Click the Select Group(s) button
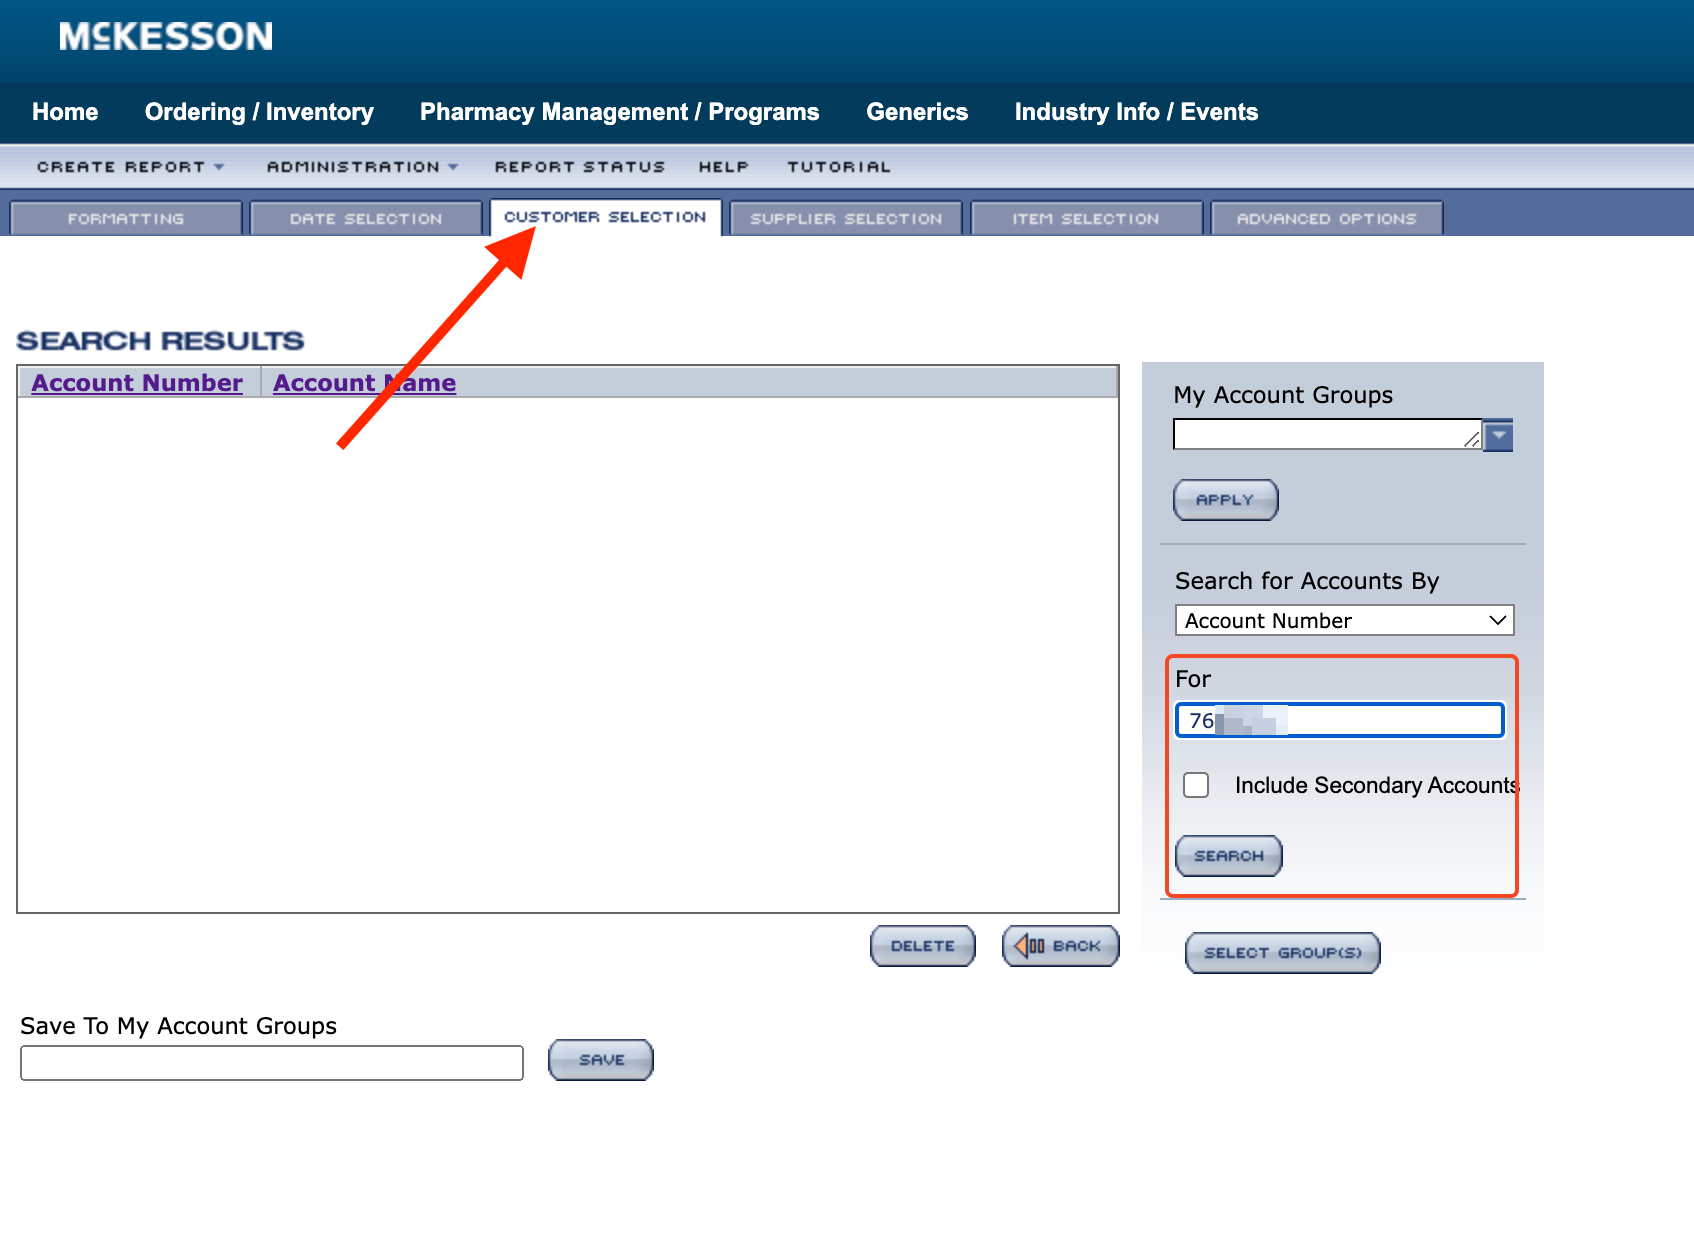Screen dimensions: 1694x1234 (x=1282, y=952)
